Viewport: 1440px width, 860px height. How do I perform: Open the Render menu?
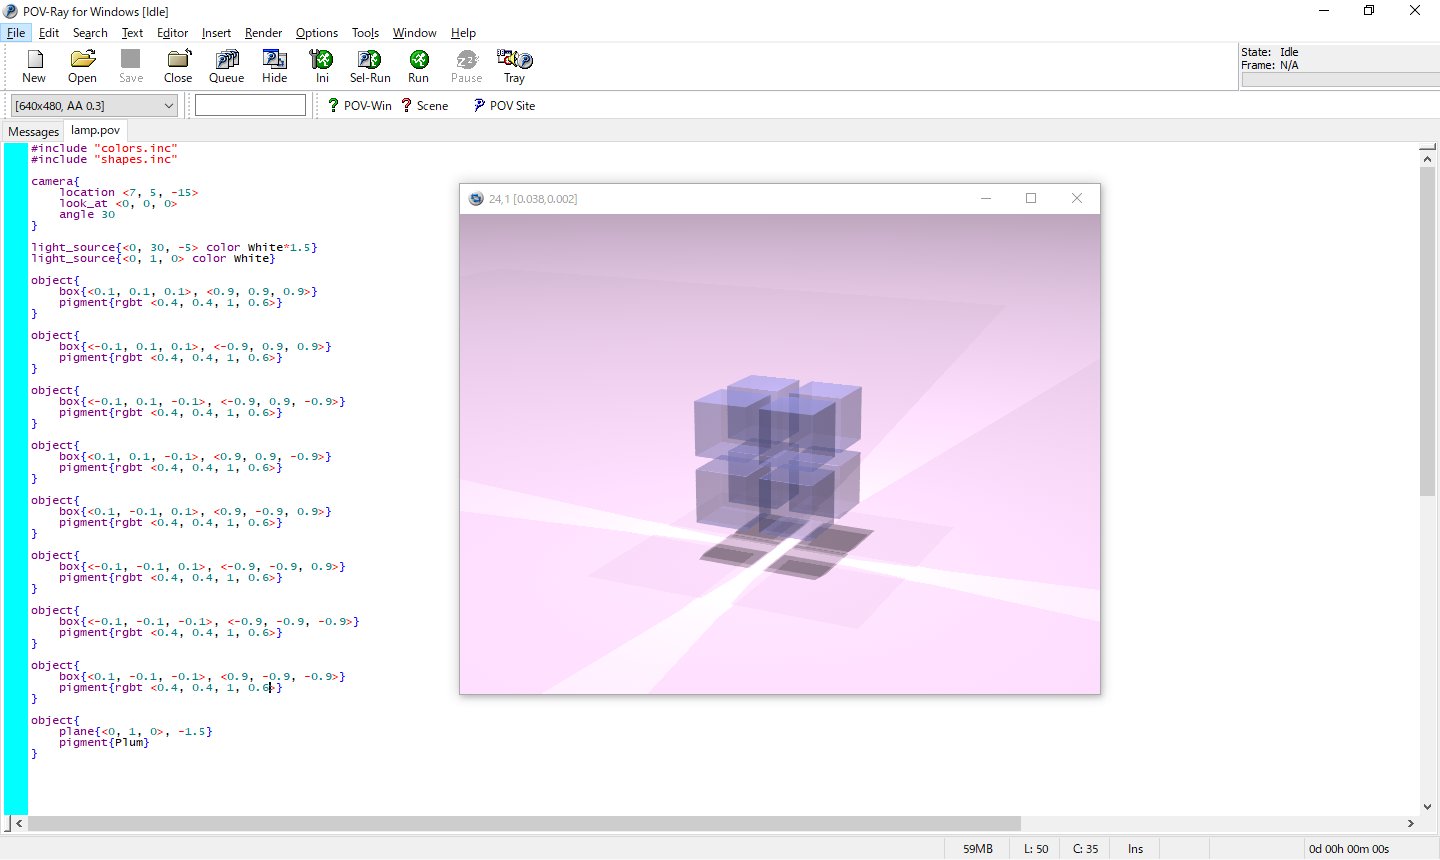click(x=263, y=33)
